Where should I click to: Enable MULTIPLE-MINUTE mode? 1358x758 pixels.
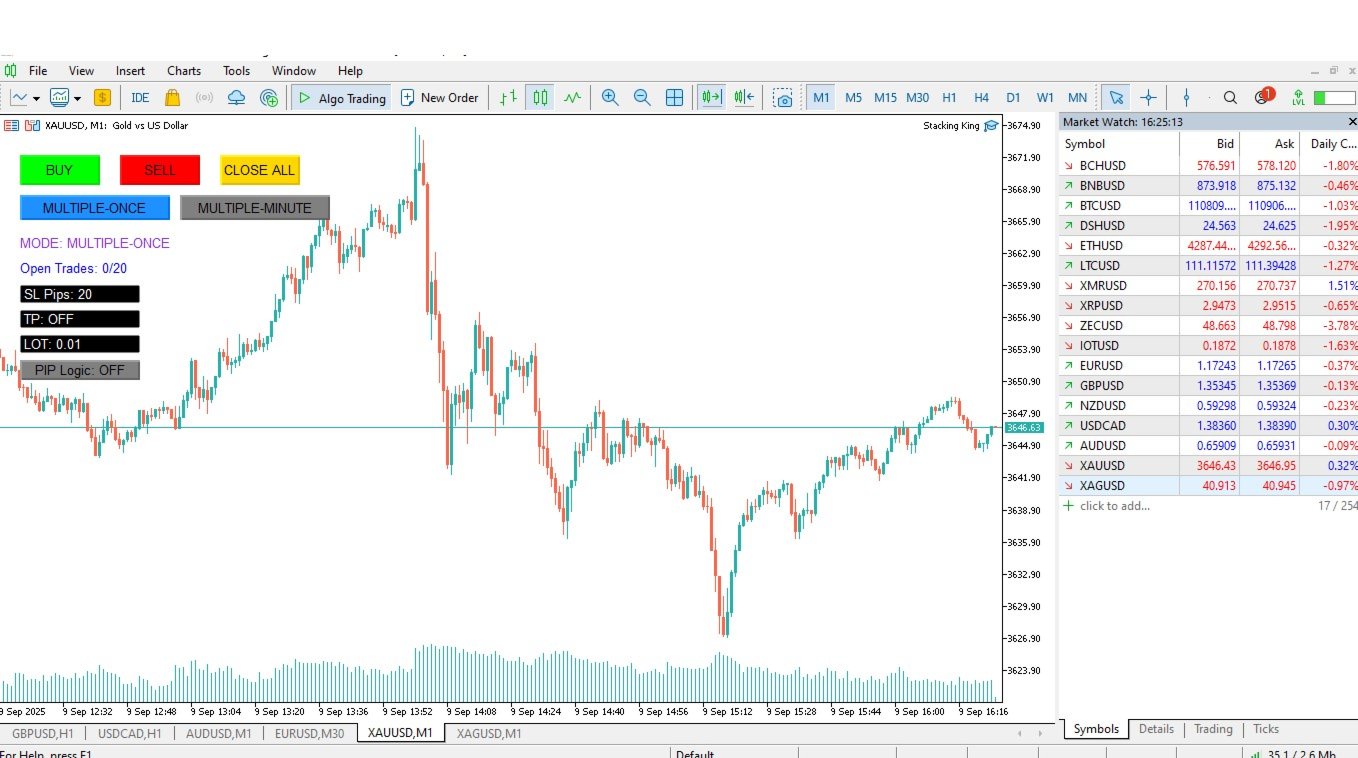255,208
